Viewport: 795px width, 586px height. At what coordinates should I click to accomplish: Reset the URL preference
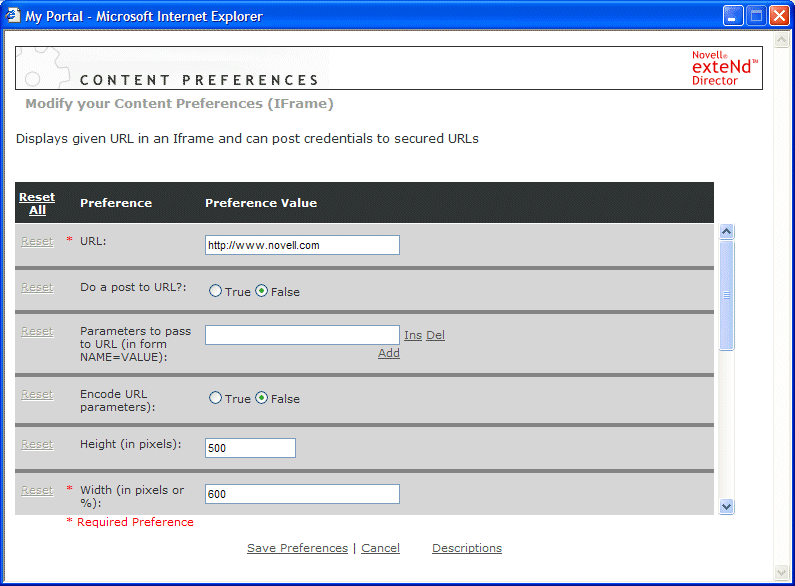[37, 241]
